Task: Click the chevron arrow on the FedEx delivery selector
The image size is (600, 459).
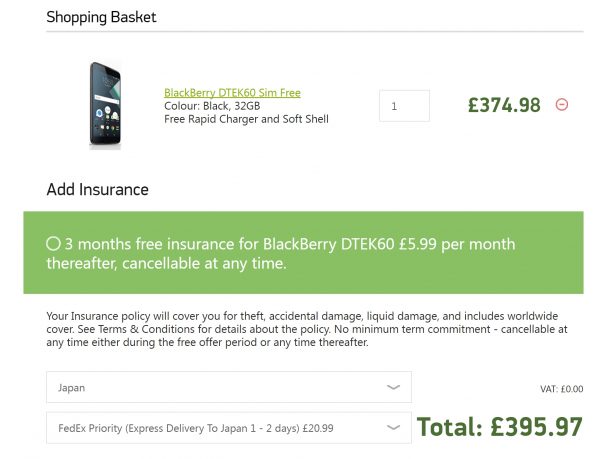Action: pos(393,428)
